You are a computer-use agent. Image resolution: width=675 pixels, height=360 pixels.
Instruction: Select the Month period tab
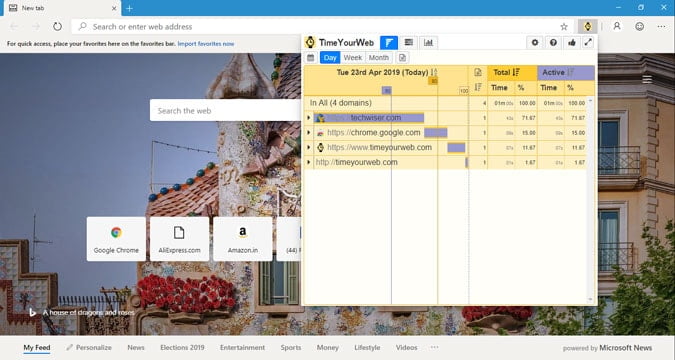point(379,58)
